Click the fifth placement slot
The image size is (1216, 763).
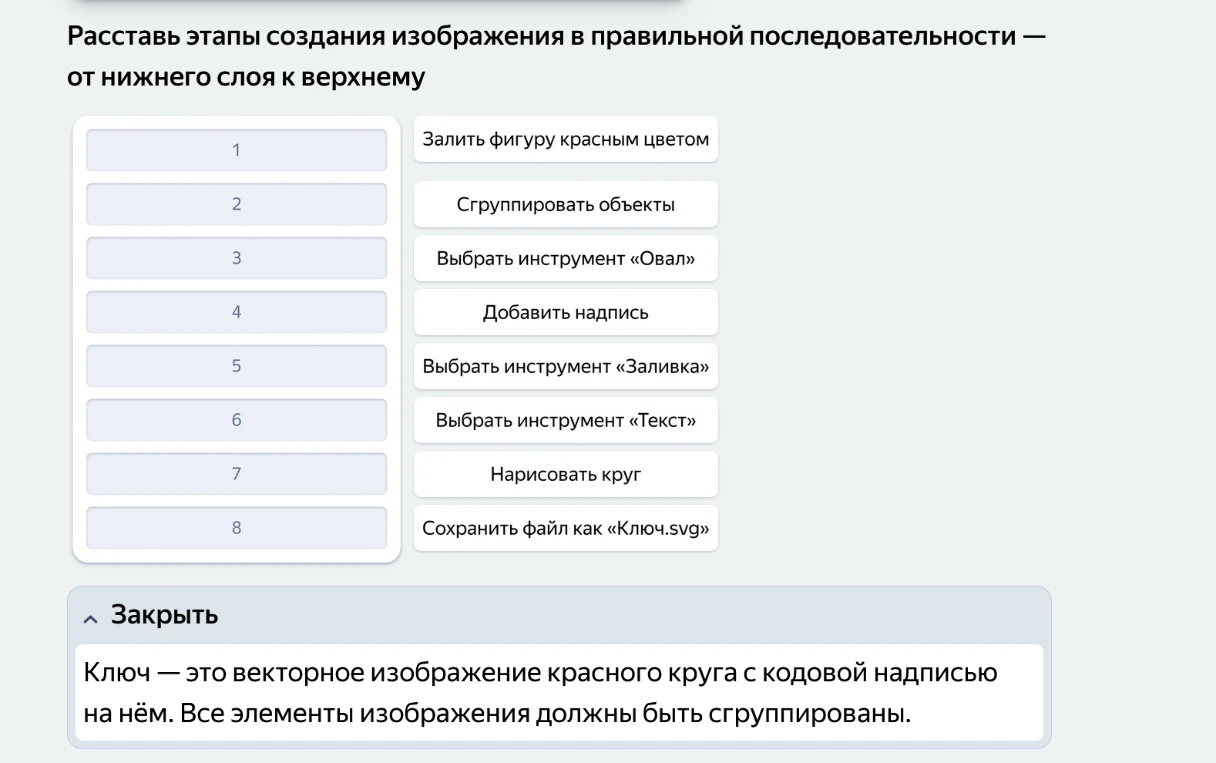(236, 366)
